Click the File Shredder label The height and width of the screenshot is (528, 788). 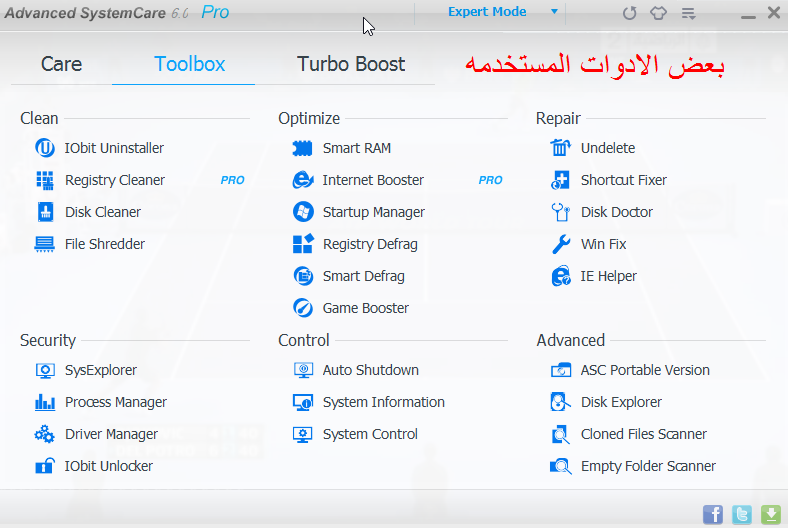[105, 244]
